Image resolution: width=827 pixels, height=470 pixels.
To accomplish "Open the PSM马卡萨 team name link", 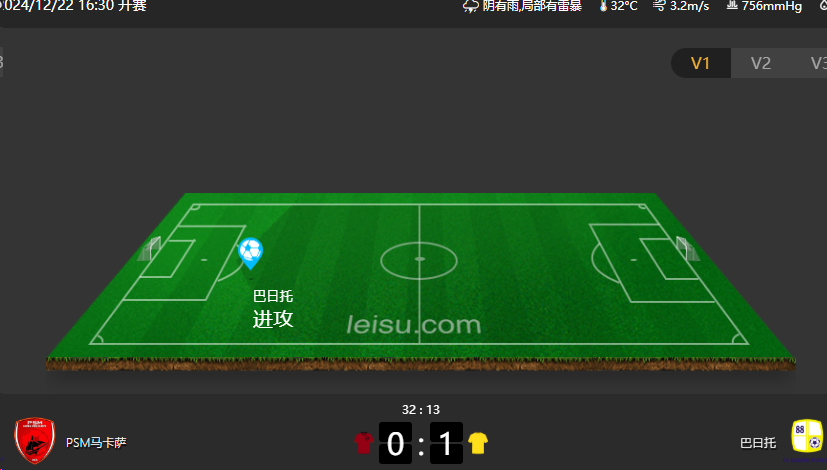I will click(x=96, y=443).
